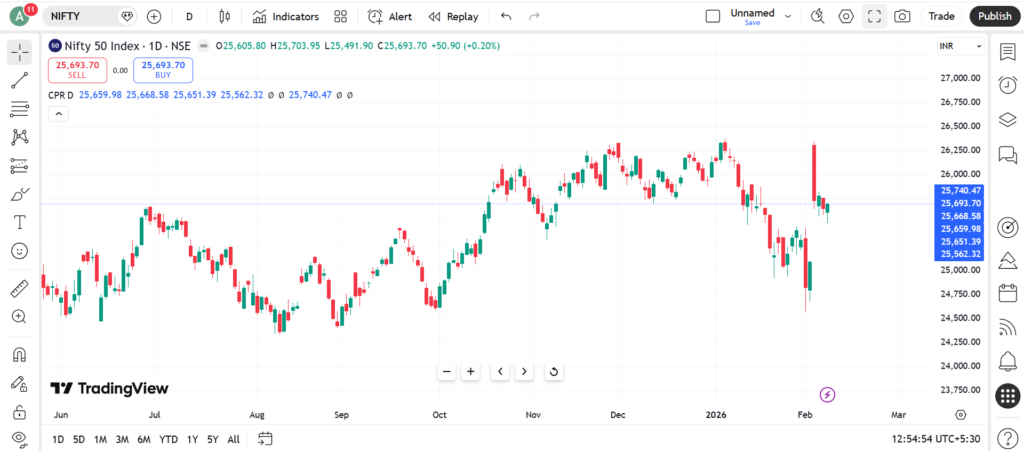Open the emoji icons tool
The height and width of the screenshot is (451, 1024).
[19, 250]
